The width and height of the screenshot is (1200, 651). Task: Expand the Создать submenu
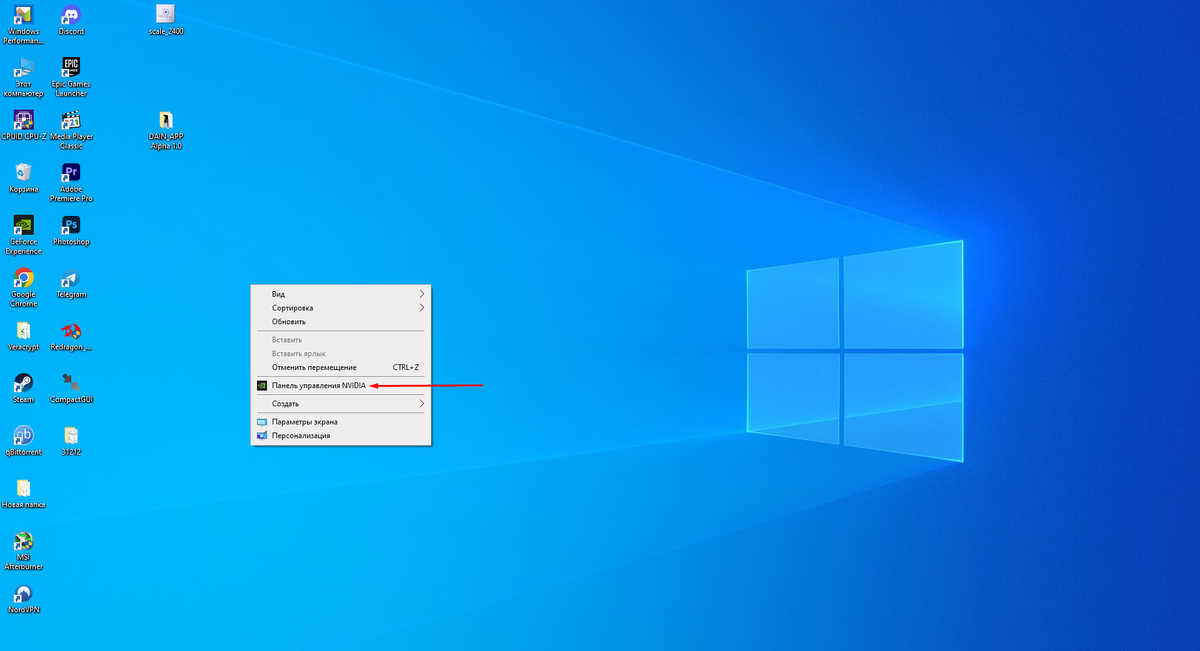click(341, 403)
